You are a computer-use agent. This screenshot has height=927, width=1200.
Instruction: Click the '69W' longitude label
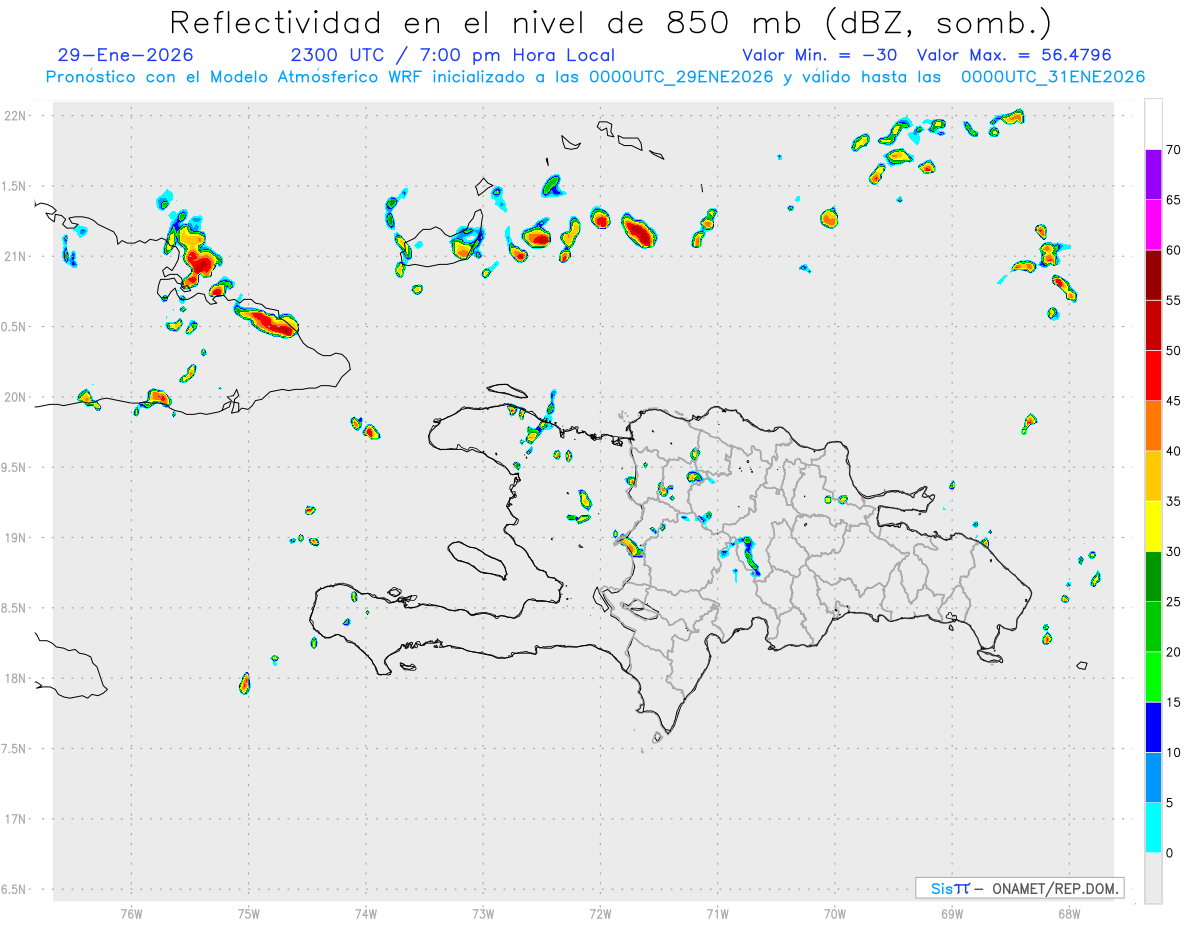point(952,913)
